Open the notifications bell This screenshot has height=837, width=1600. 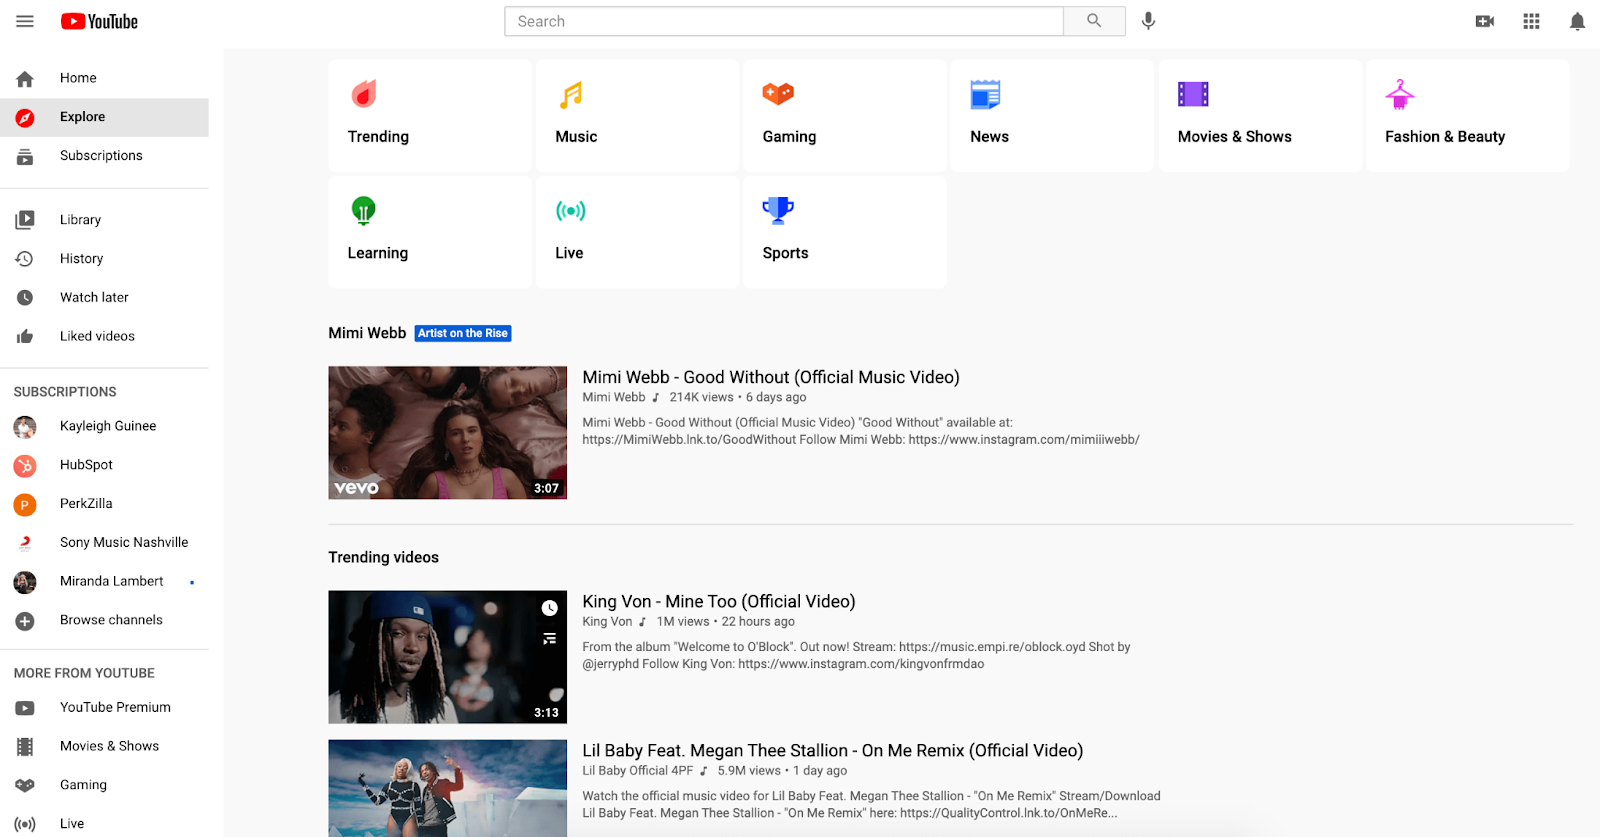(x=1577, y=21)
